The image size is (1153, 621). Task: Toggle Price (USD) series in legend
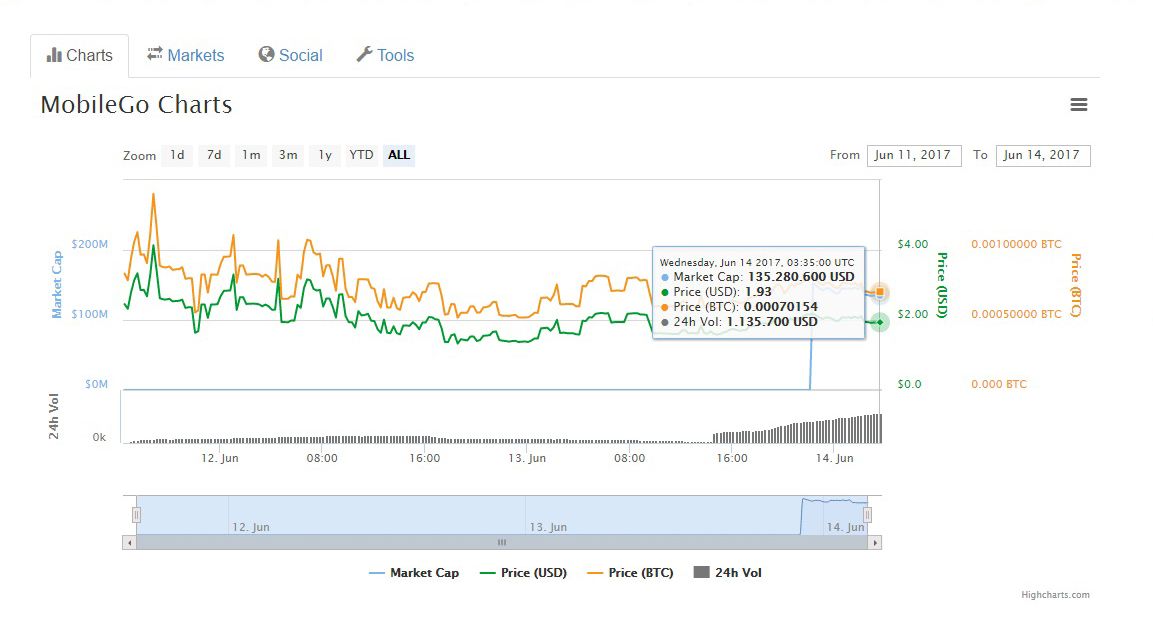(523, 572)
